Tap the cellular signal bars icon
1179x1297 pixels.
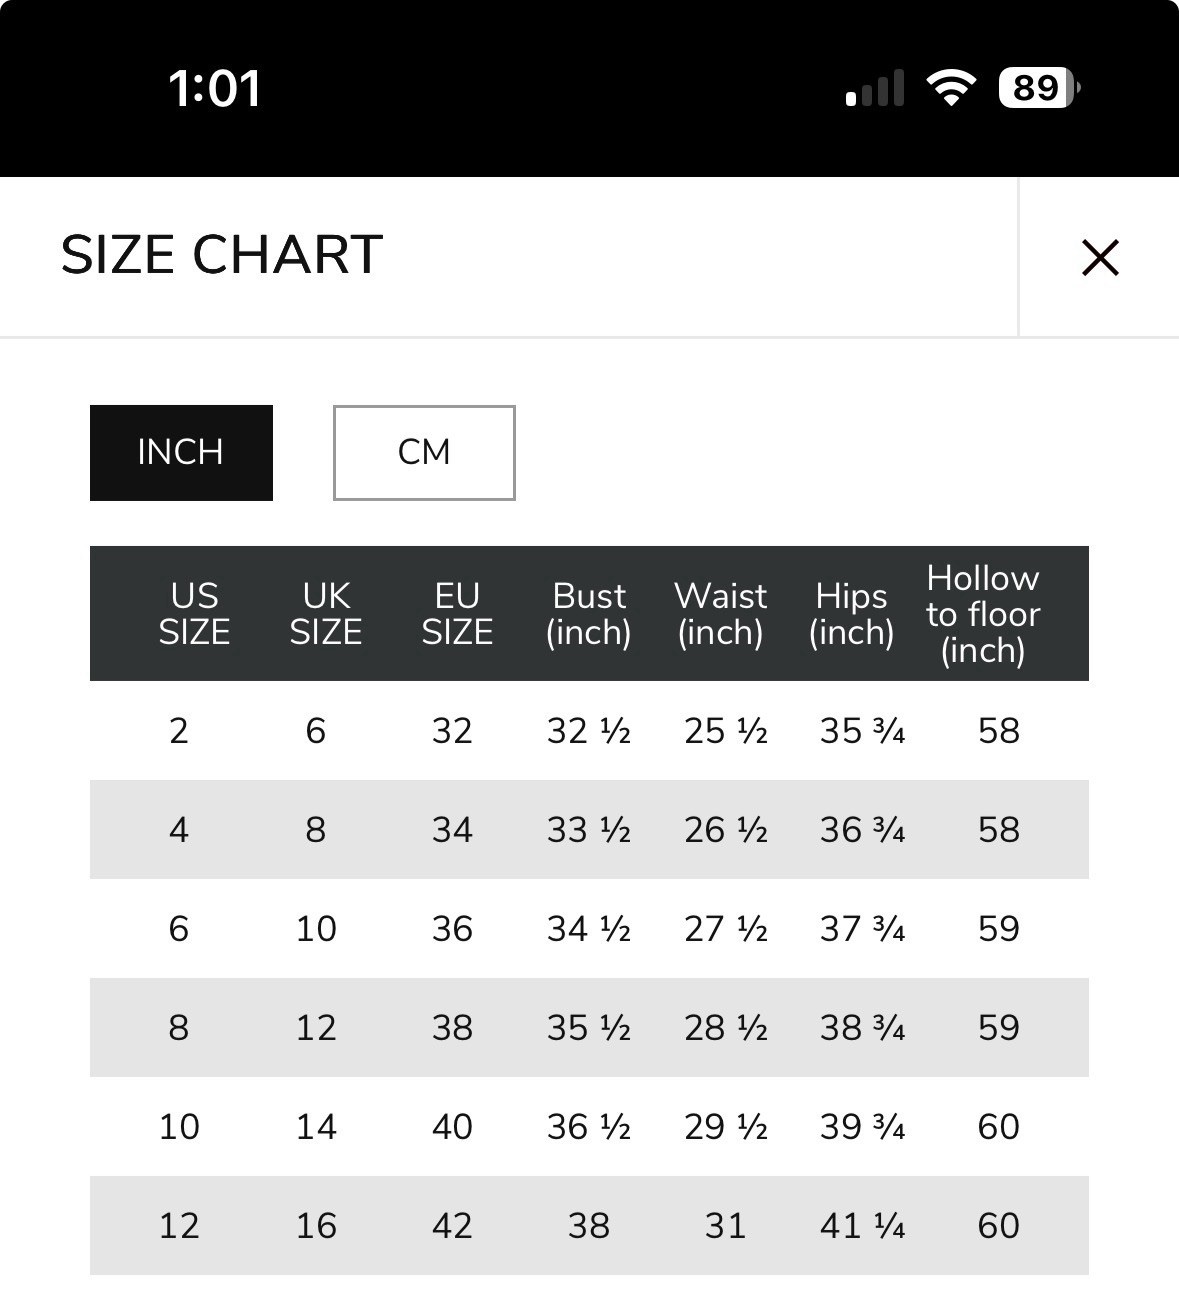(875, 88)
